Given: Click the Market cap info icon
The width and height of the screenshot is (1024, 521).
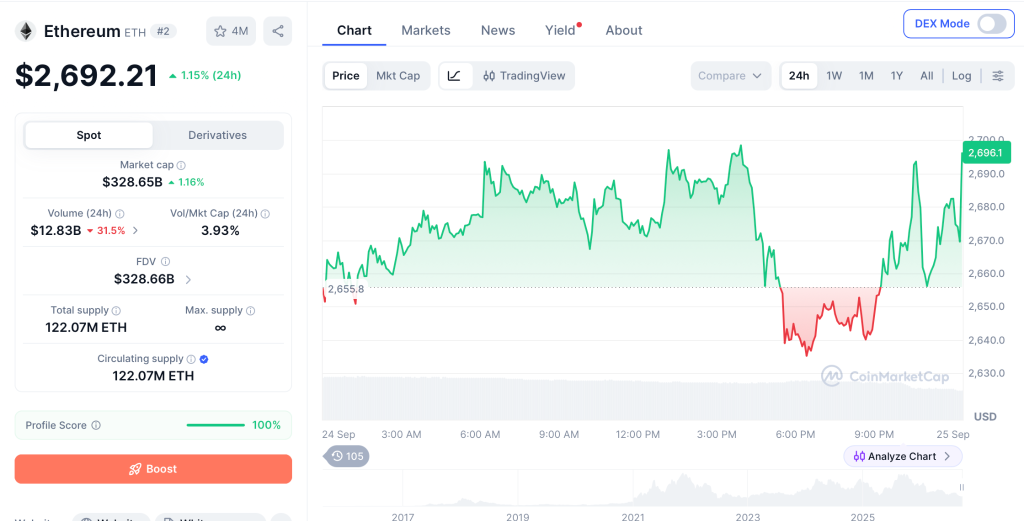Looking at the screenshot, I should point(181,166).
